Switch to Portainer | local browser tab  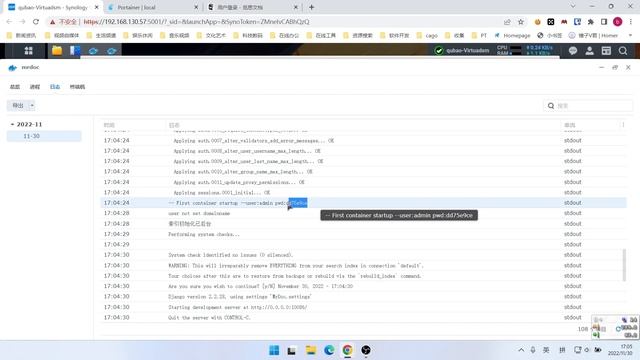point(152,7)
